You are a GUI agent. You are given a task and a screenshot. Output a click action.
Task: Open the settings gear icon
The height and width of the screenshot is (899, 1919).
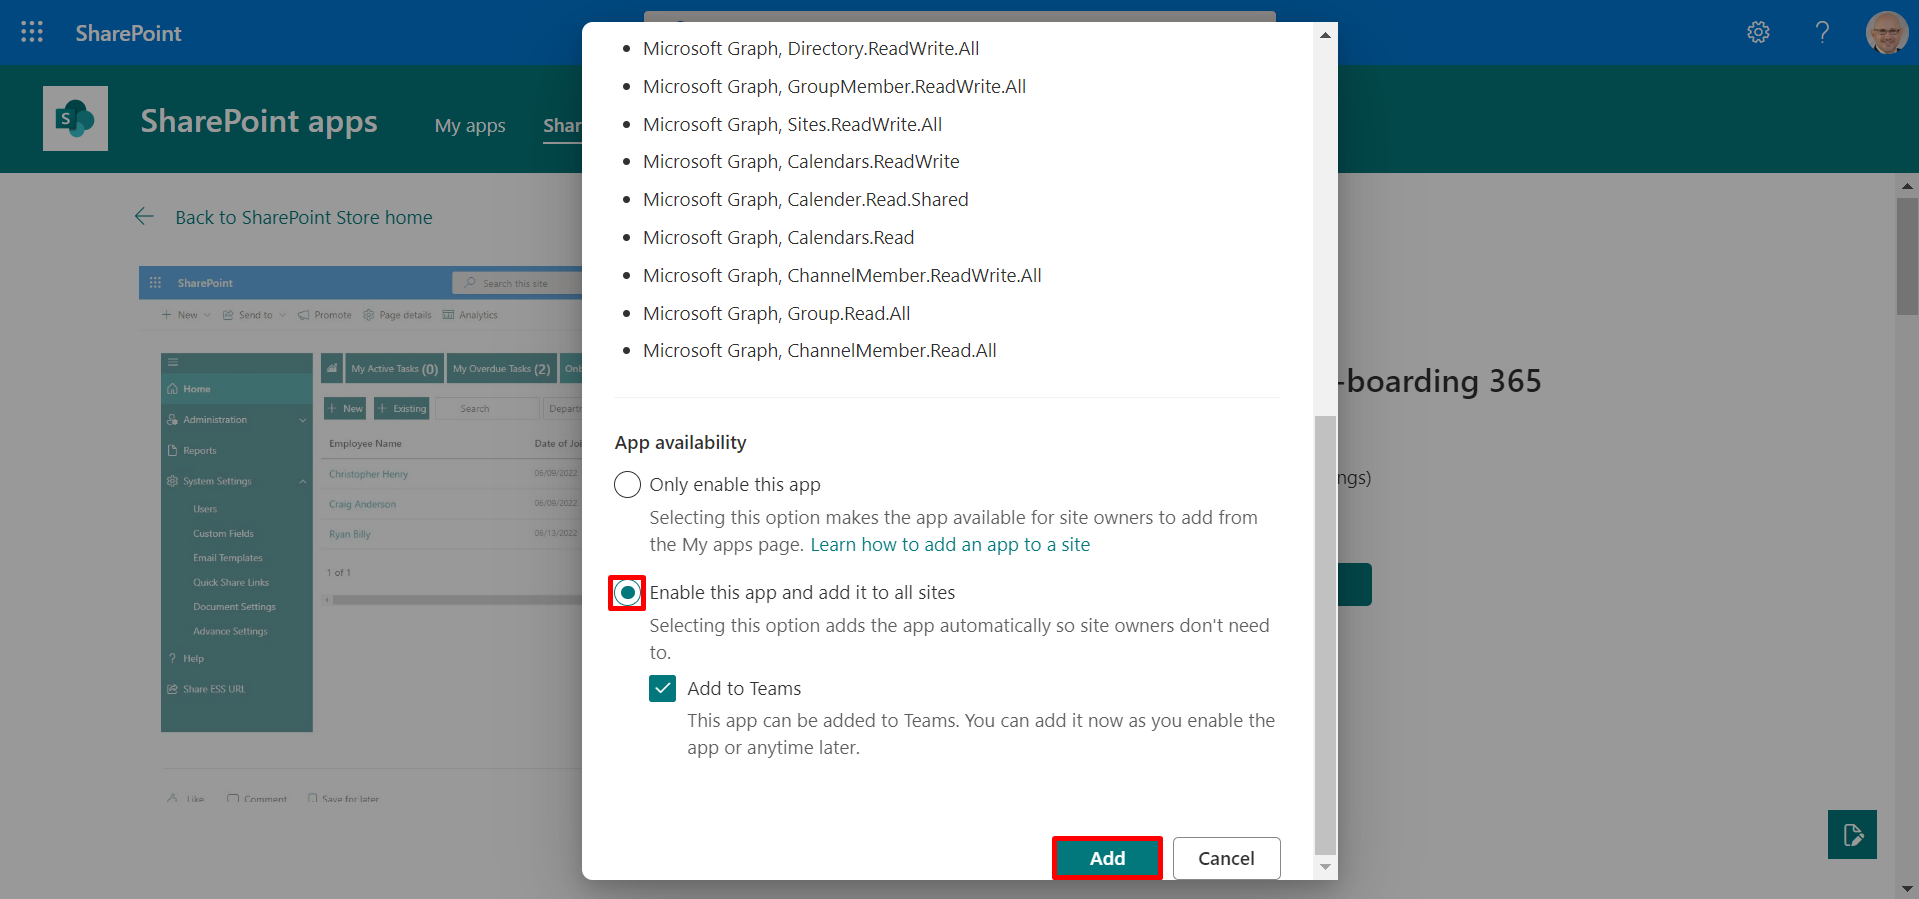point(1758,32)
